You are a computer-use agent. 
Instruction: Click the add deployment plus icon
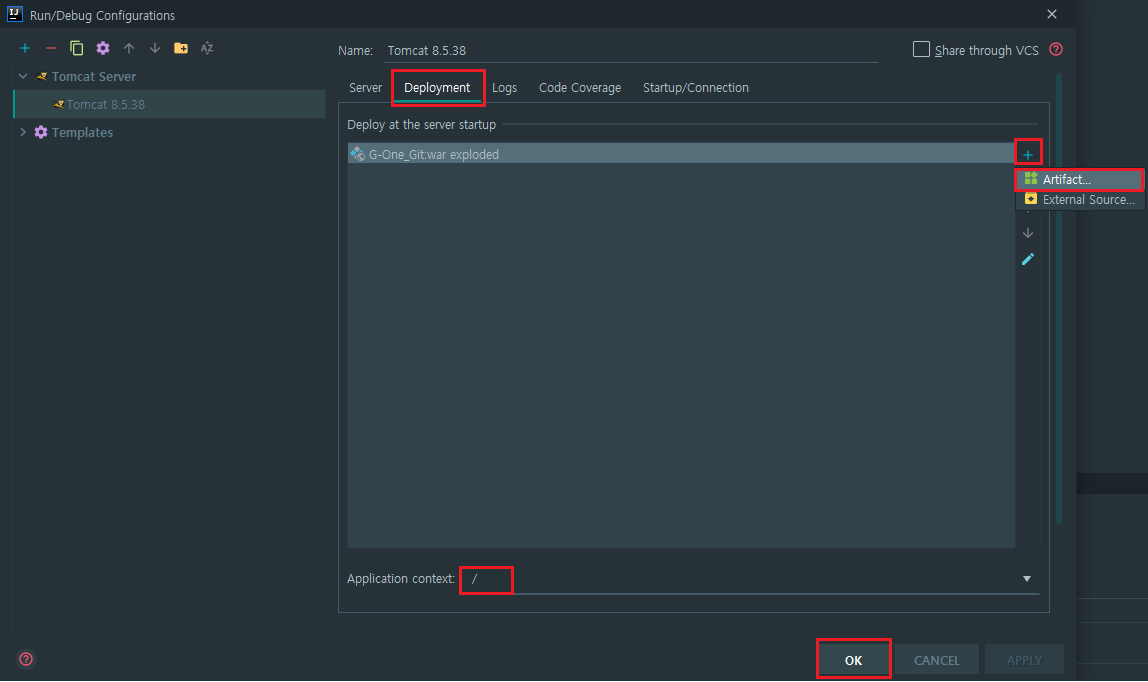[1028, 154]
